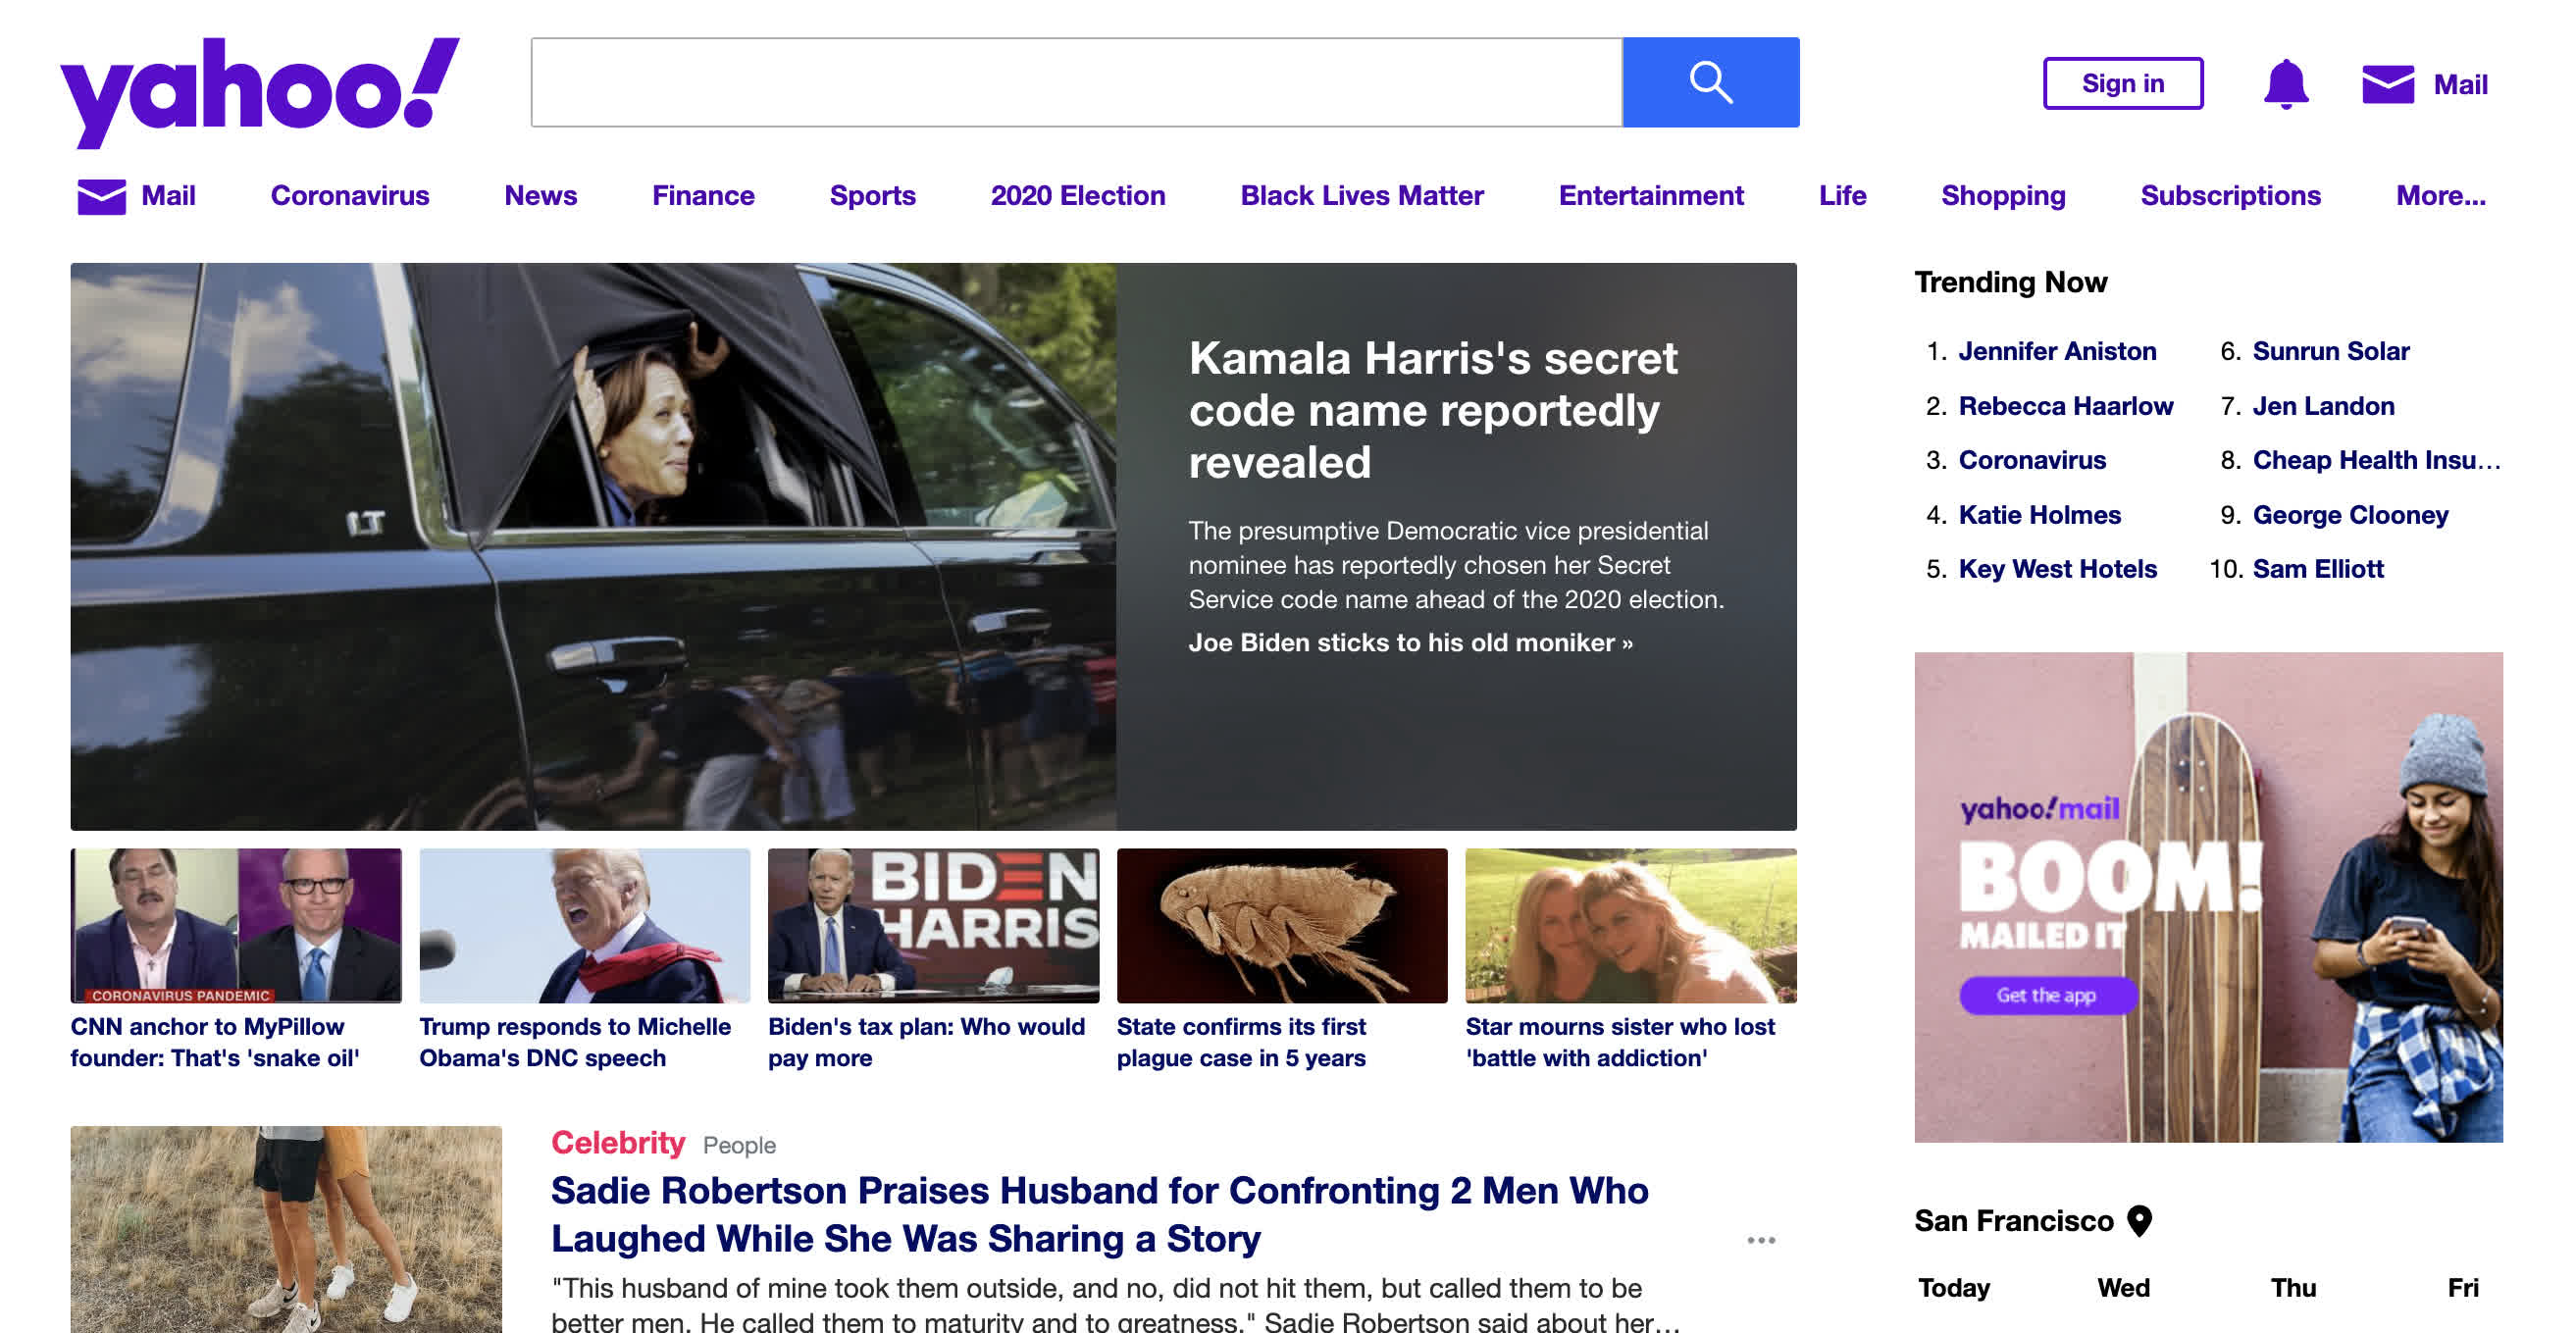Open Sadie Robertson Praises Husband headline
The height and width of the screenshot is (1333, 2576).
coord(1100,1214)
